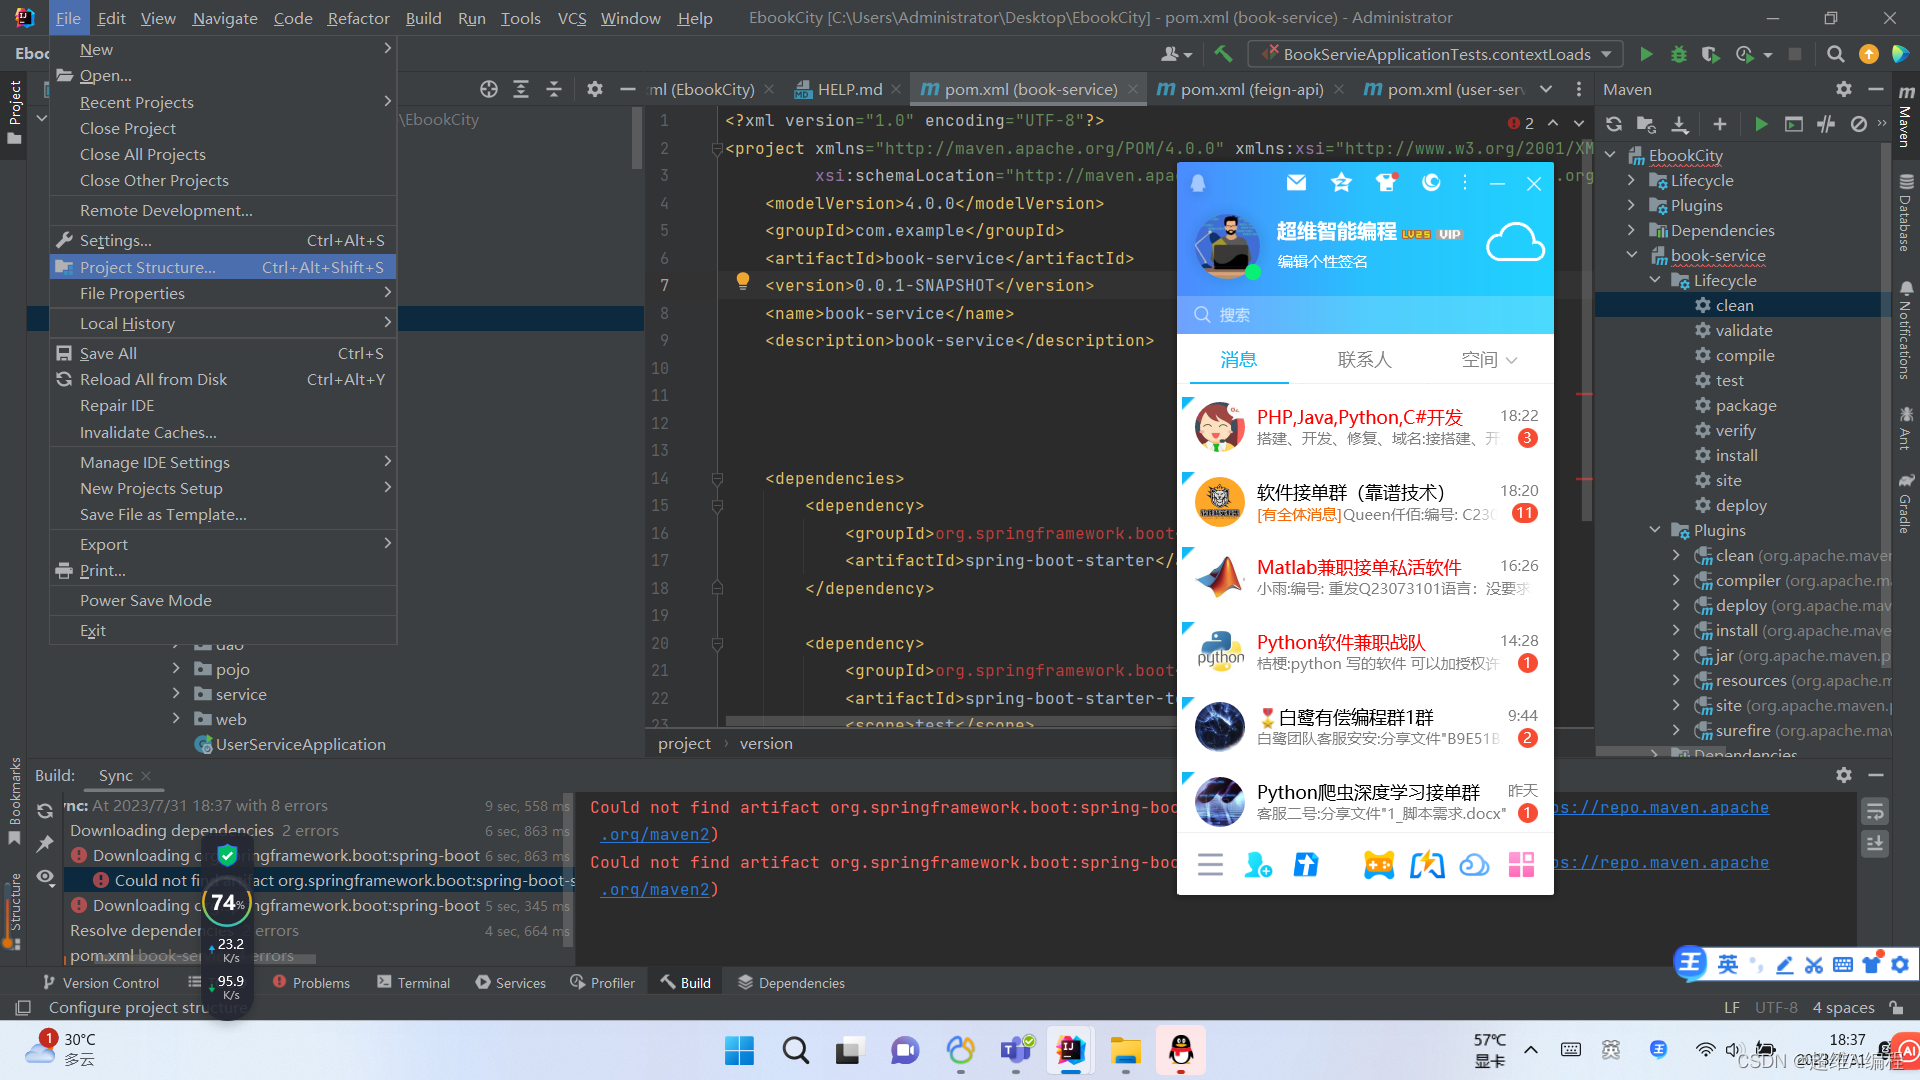Switch to the pom.xml (feign-api) tab
Image resolution: width=1920 pixels, height=1080 pixels.
[1251, 89]
